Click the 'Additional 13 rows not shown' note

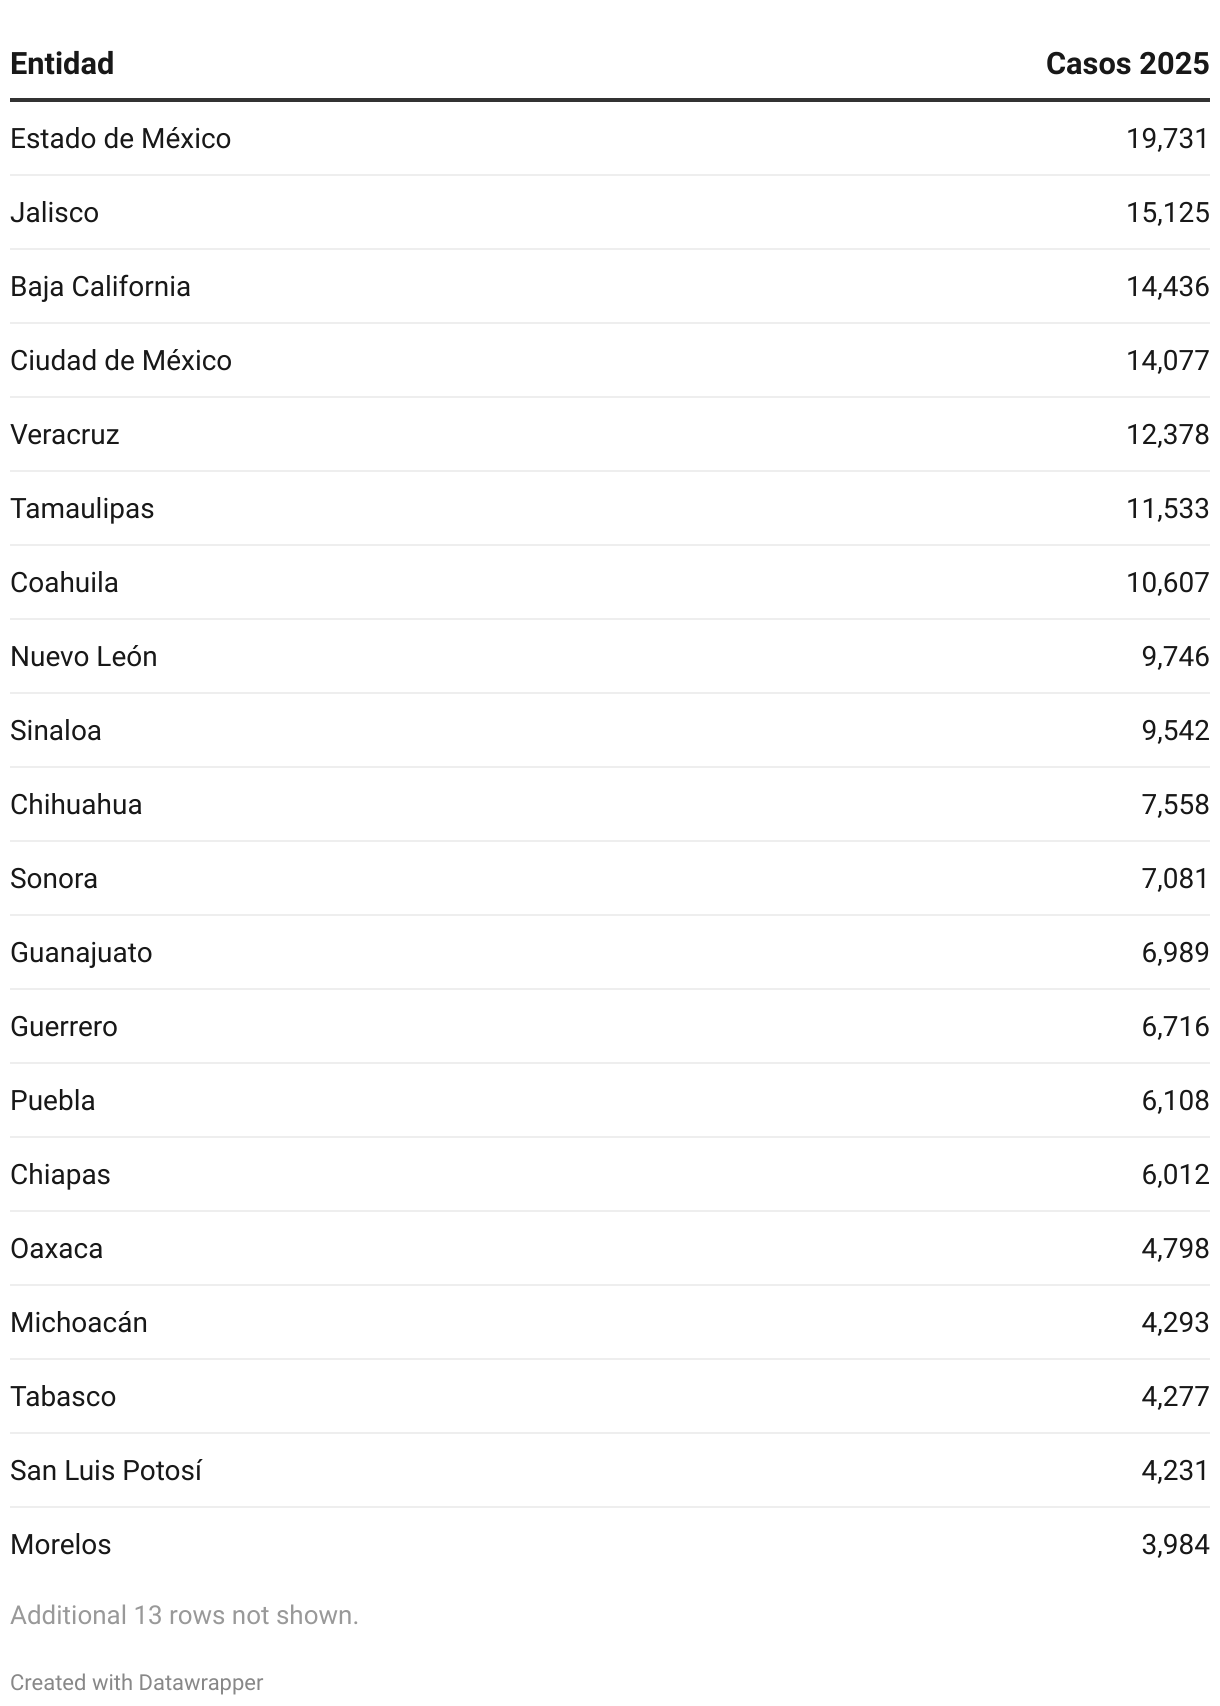[x=184, y=1615]
